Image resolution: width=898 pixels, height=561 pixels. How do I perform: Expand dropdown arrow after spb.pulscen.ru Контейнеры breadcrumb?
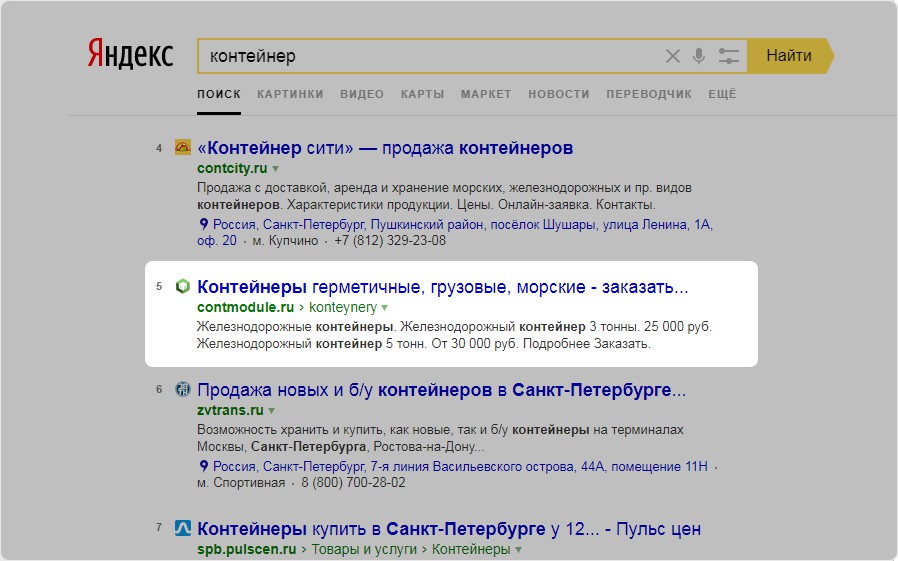point(518,550)
